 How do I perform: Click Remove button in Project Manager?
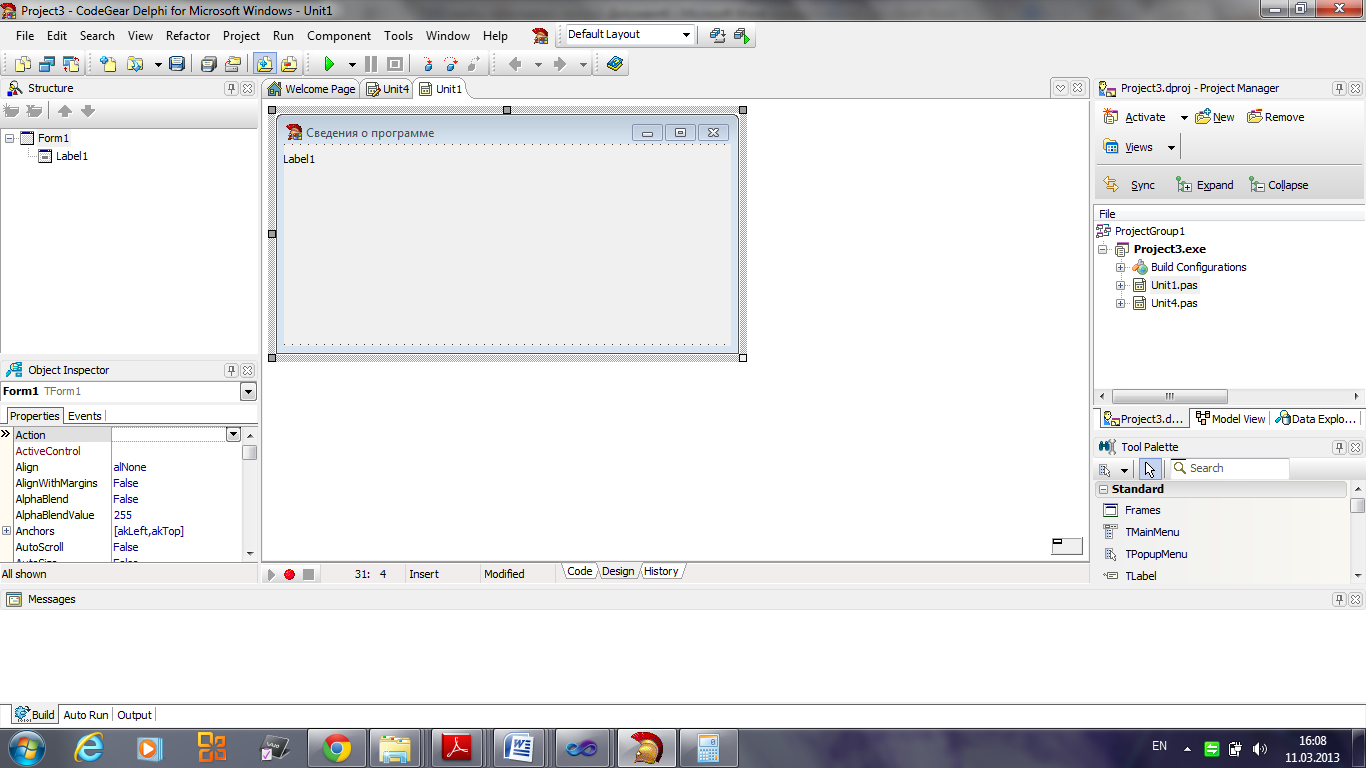tap(1276, 117)
